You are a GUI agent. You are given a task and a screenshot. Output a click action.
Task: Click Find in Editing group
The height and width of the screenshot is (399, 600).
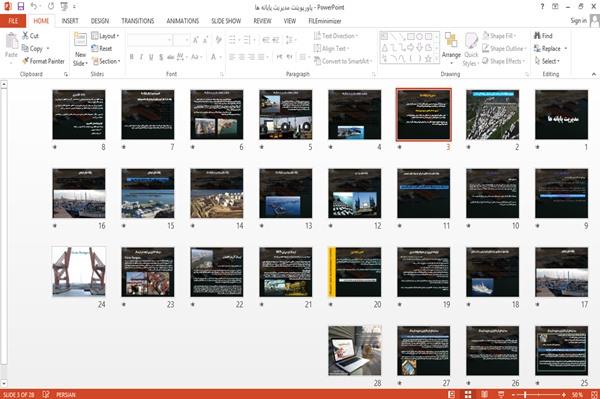[x=543, y=36]
